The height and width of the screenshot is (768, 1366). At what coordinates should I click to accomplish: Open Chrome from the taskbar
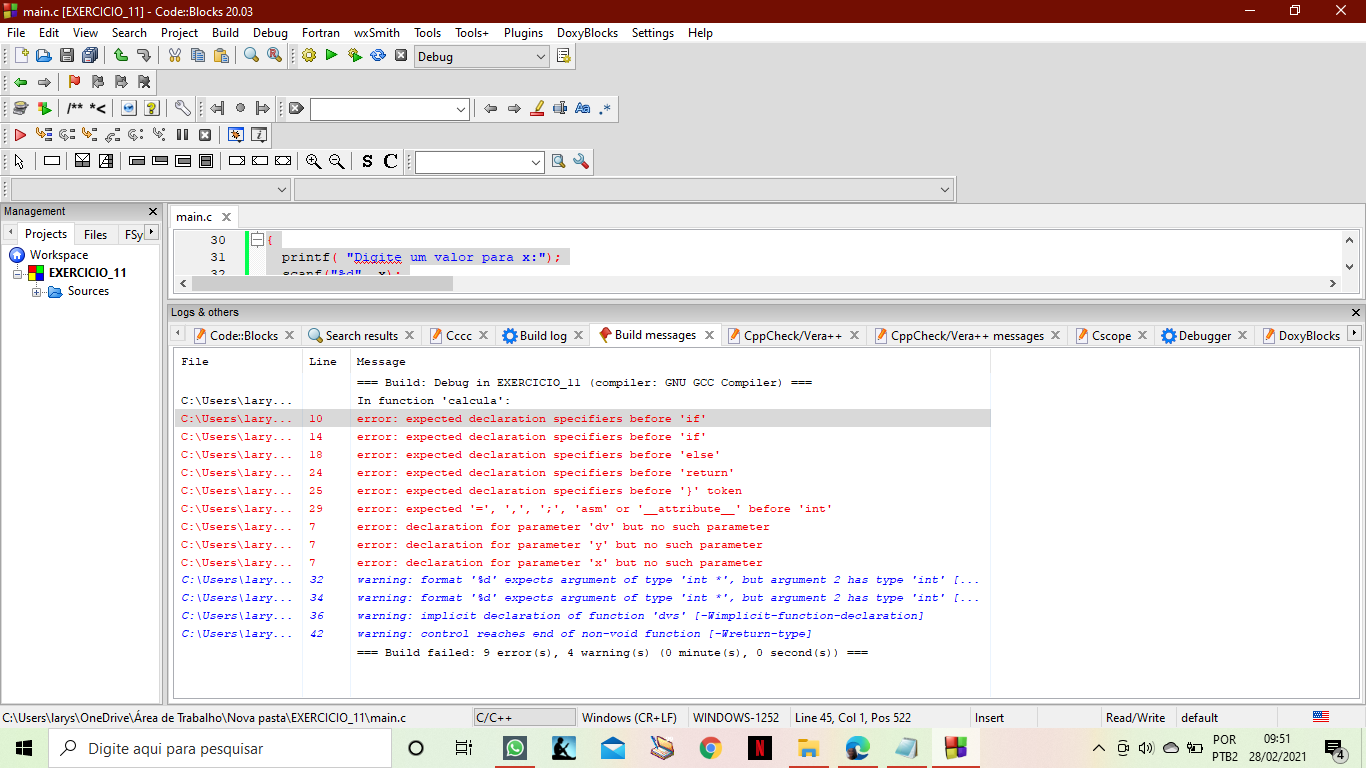(x=711, y=748)
